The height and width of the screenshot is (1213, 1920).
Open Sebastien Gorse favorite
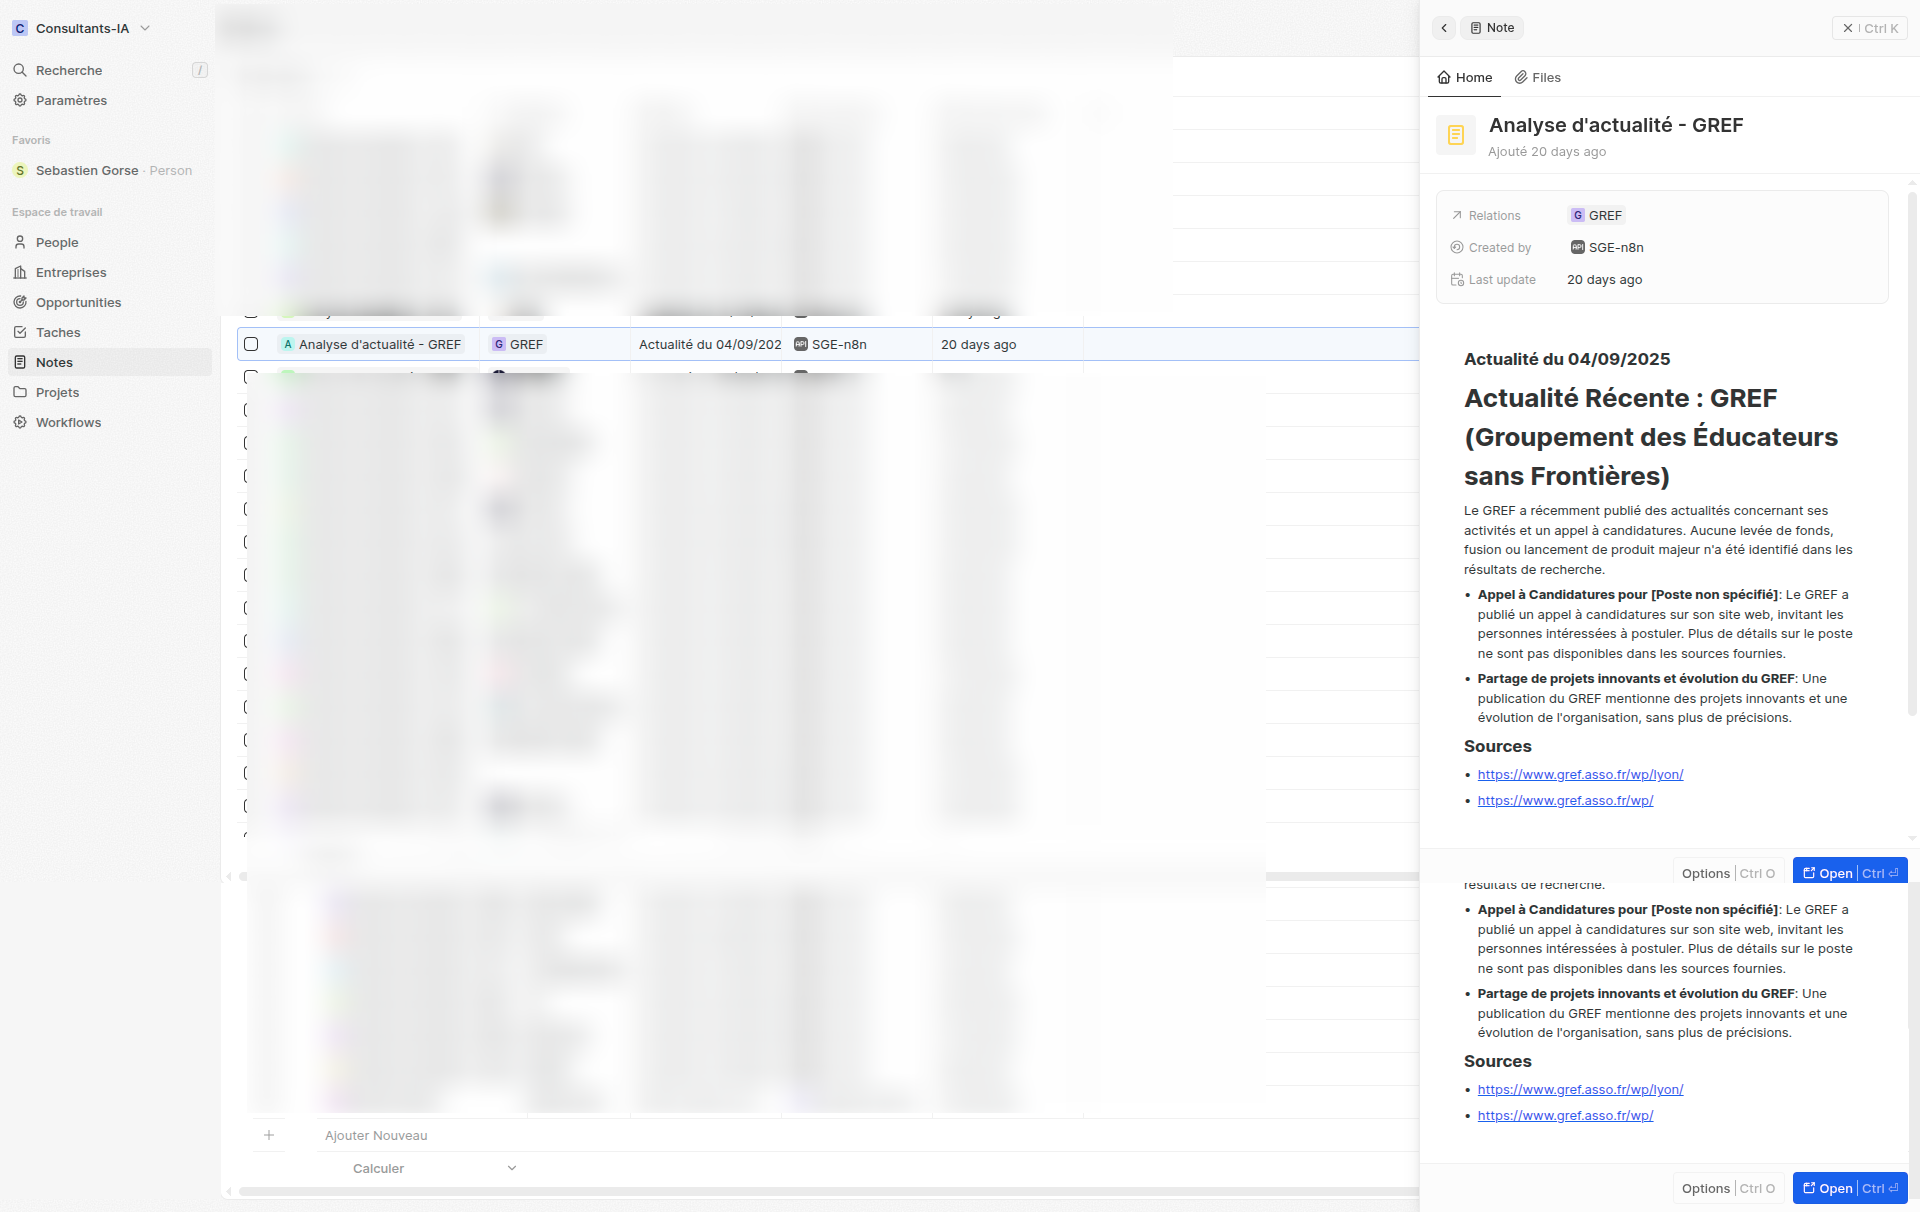point(87,170)
